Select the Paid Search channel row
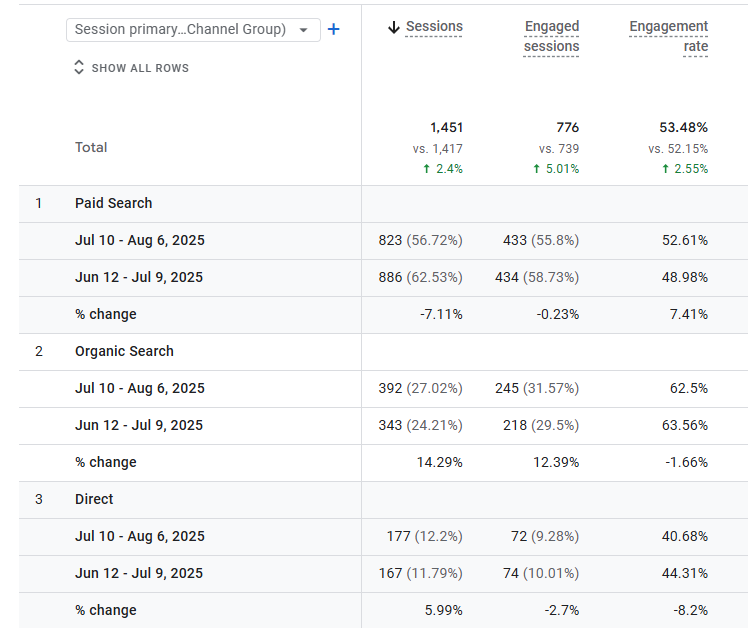This screenshot has width=748, height=628. click(x=114, y=203)
